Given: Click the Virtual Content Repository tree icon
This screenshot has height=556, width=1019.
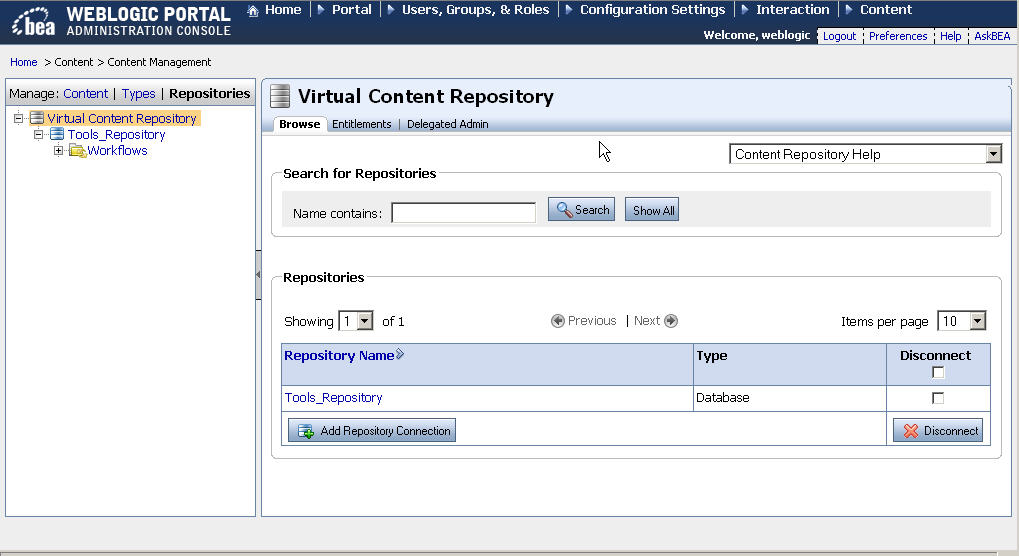Looking at the screenshot, I should point(37,118).
